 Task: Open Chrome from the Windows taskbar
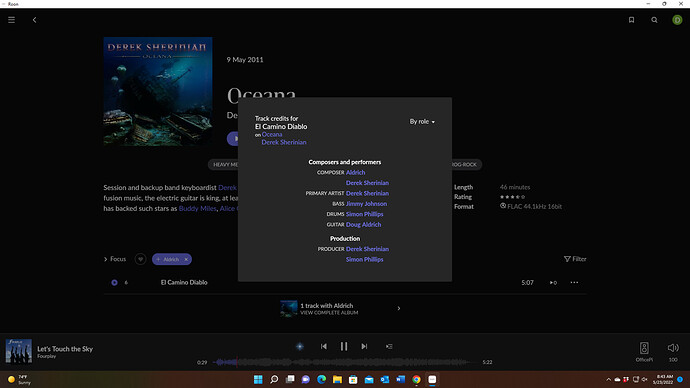[416, 379]
